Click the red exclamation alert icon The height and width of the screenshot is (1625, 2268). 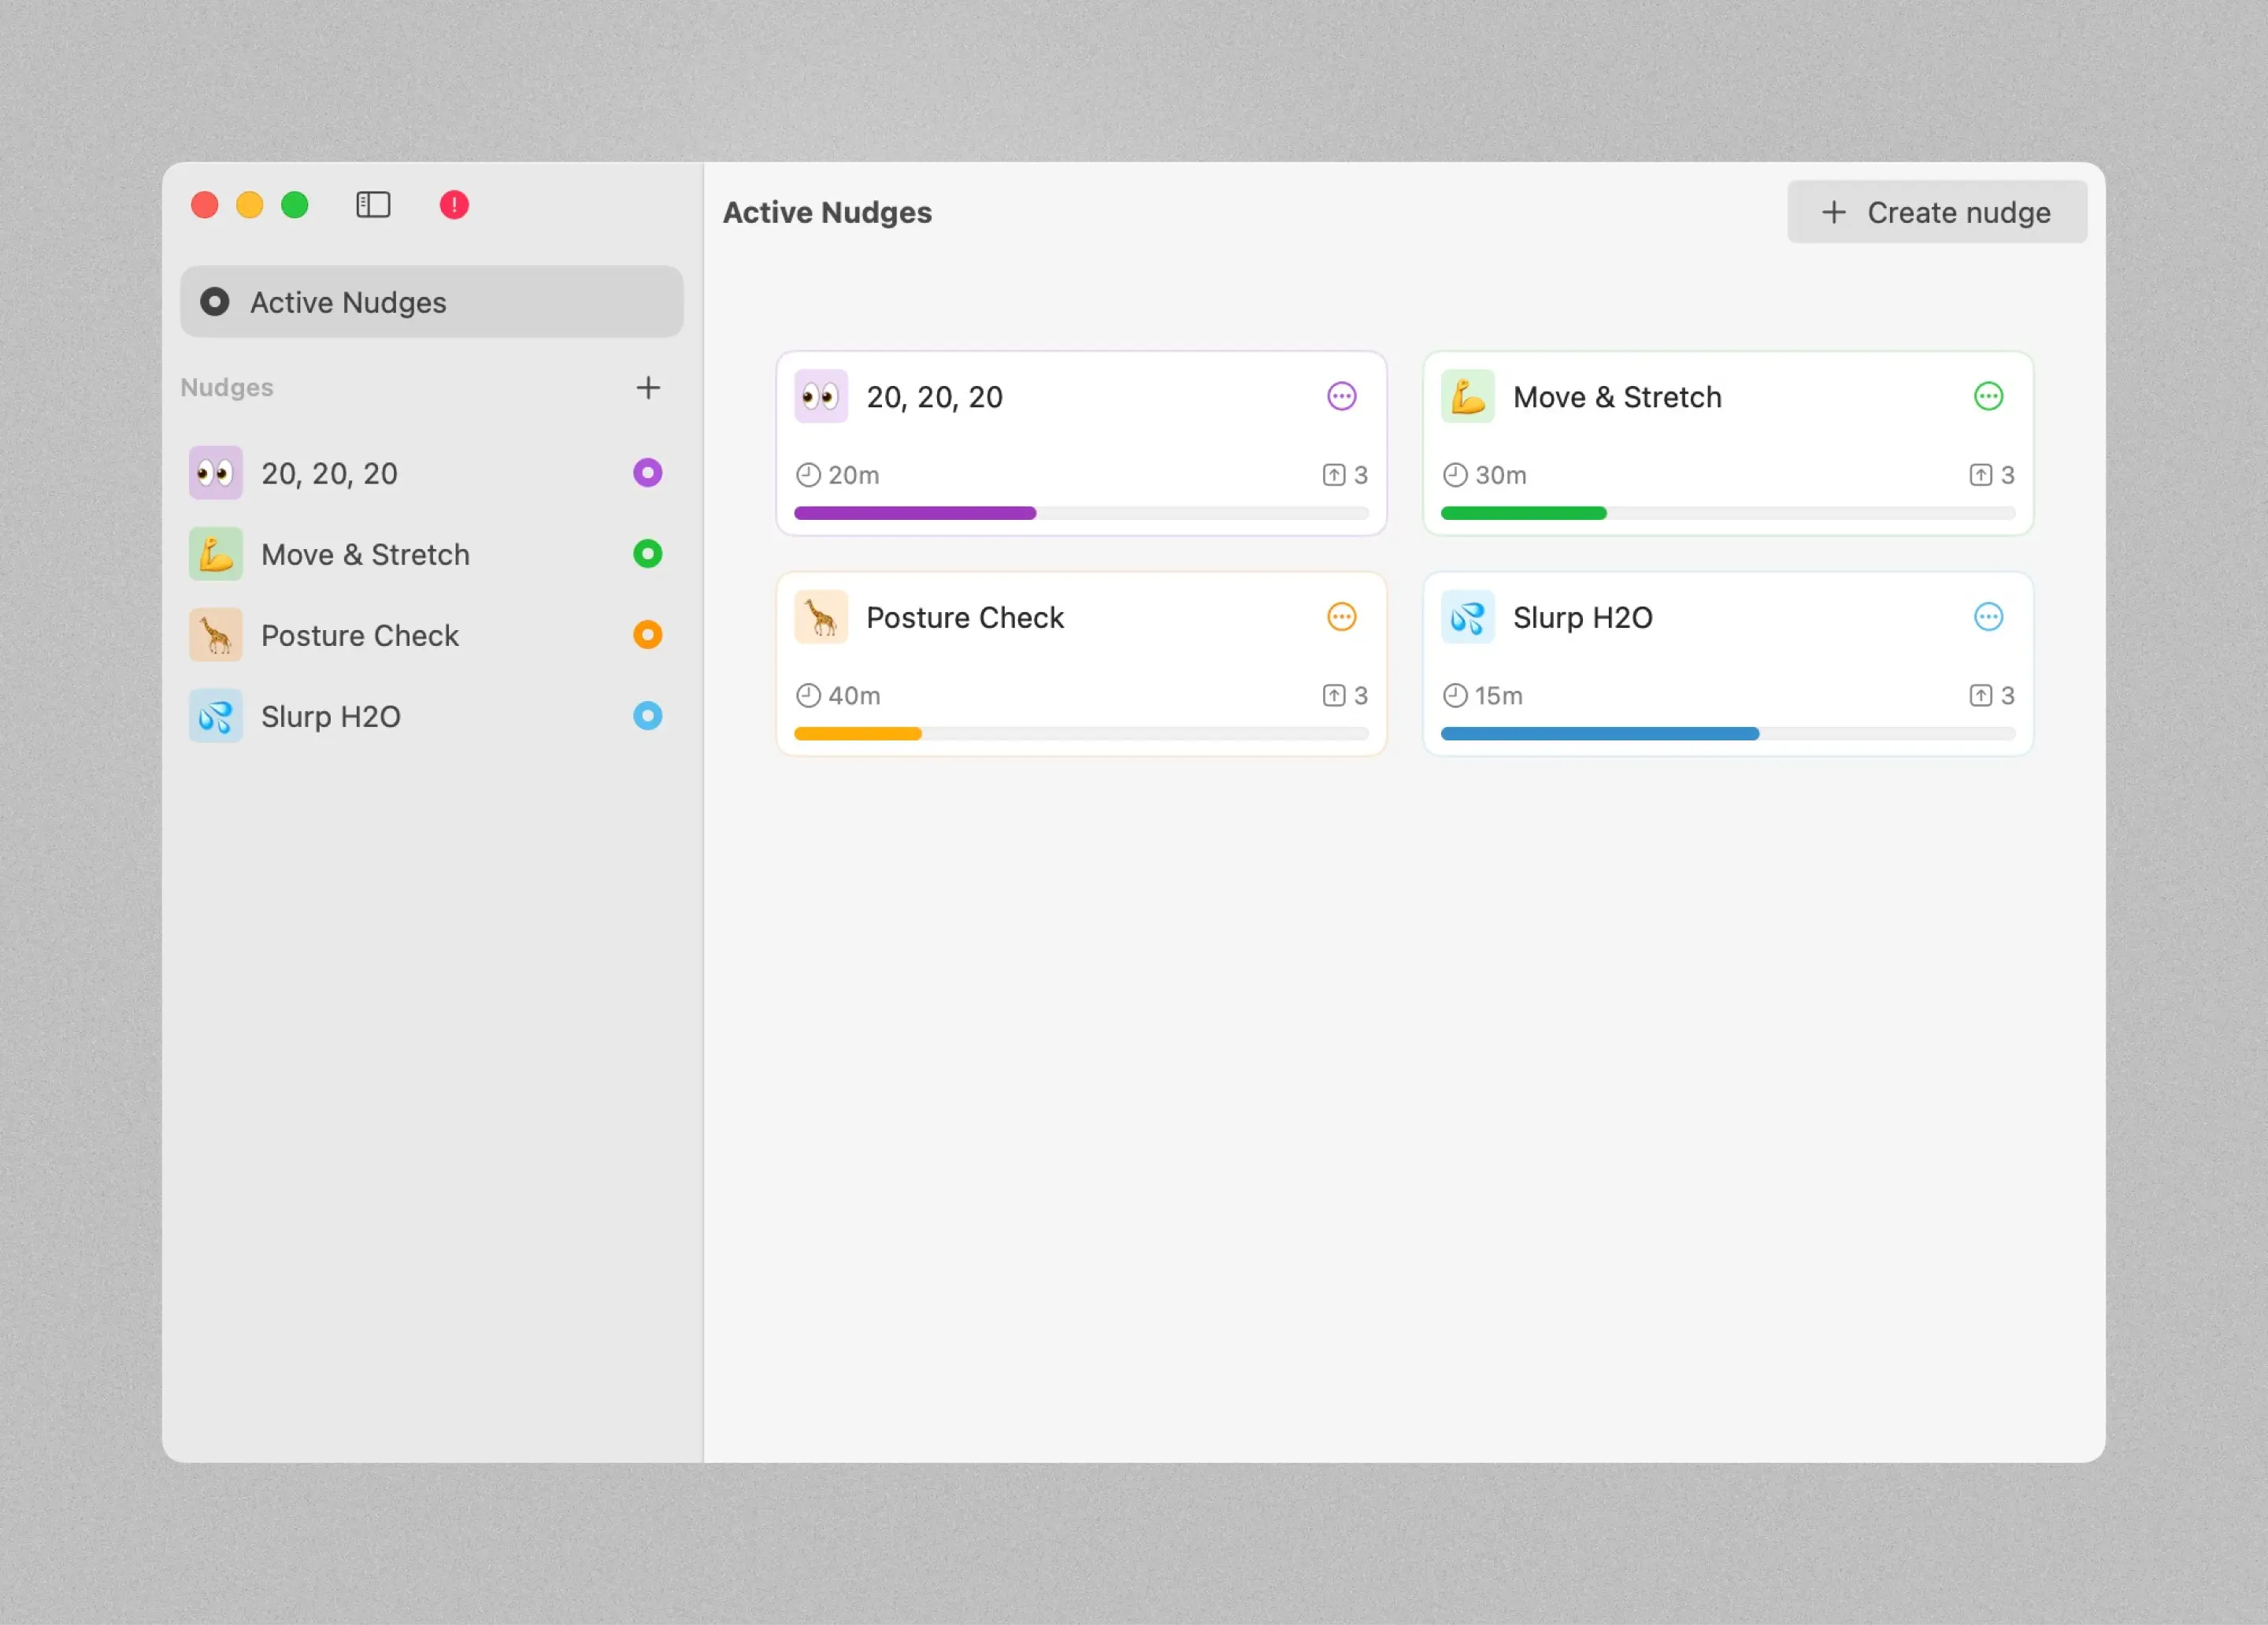pyautogui.click(x=454, y=205)
